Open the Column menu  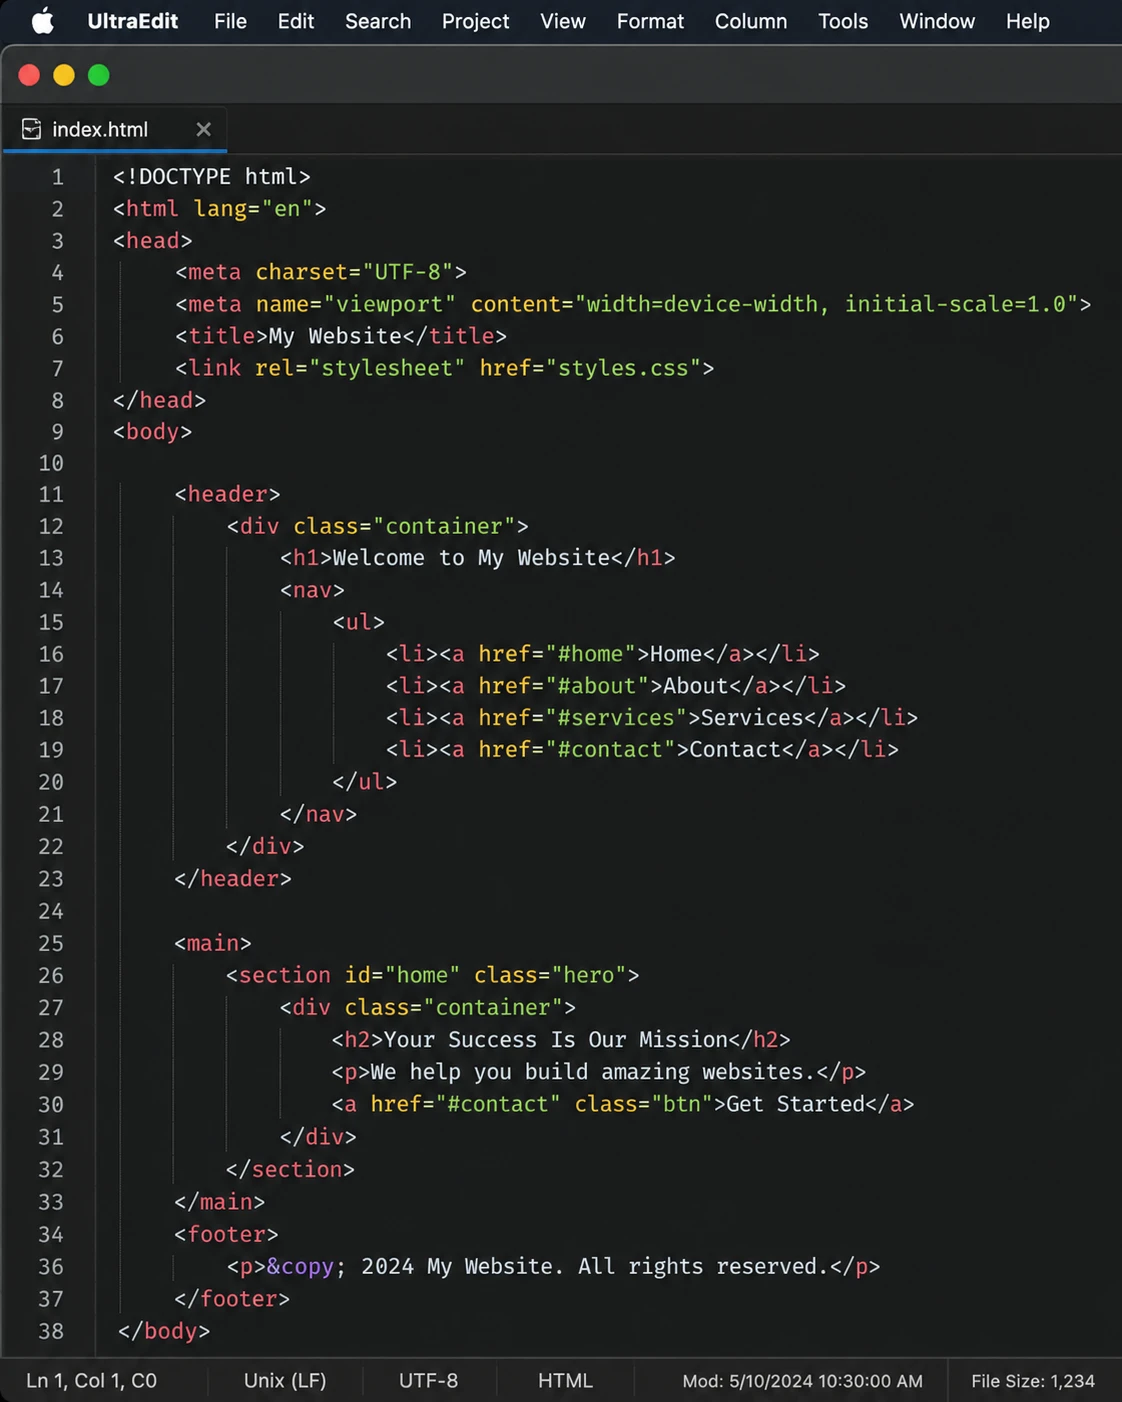(751, 21)
